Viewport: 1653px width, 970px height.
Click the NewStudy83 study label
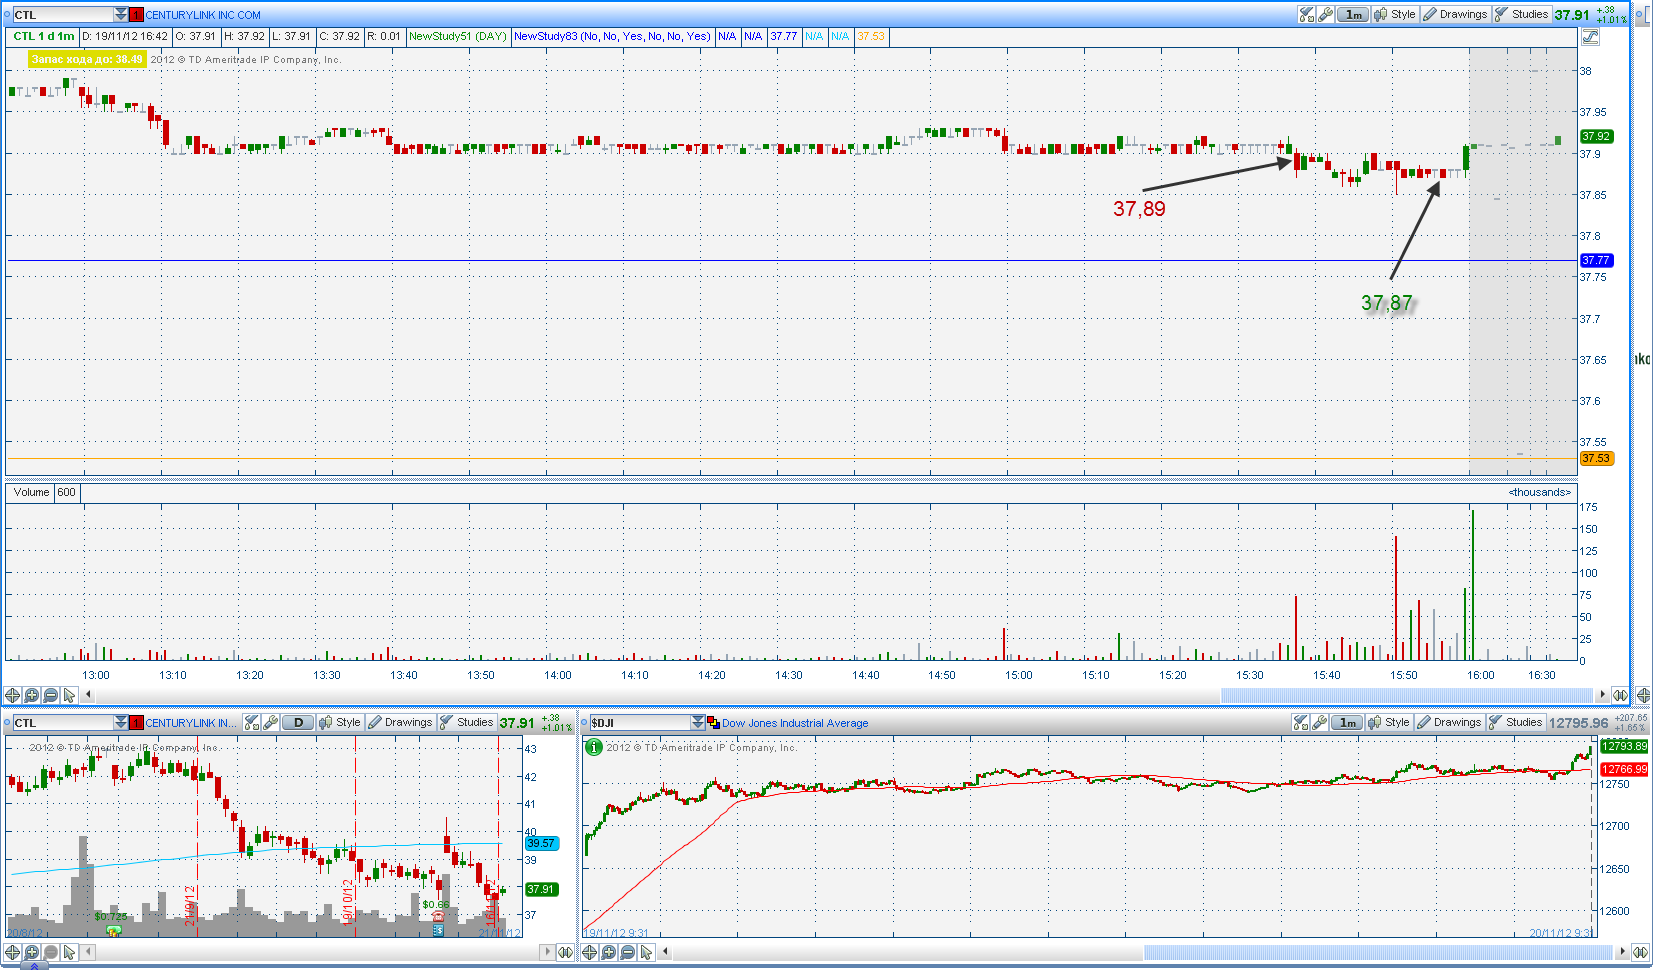[x=612, y=36]
